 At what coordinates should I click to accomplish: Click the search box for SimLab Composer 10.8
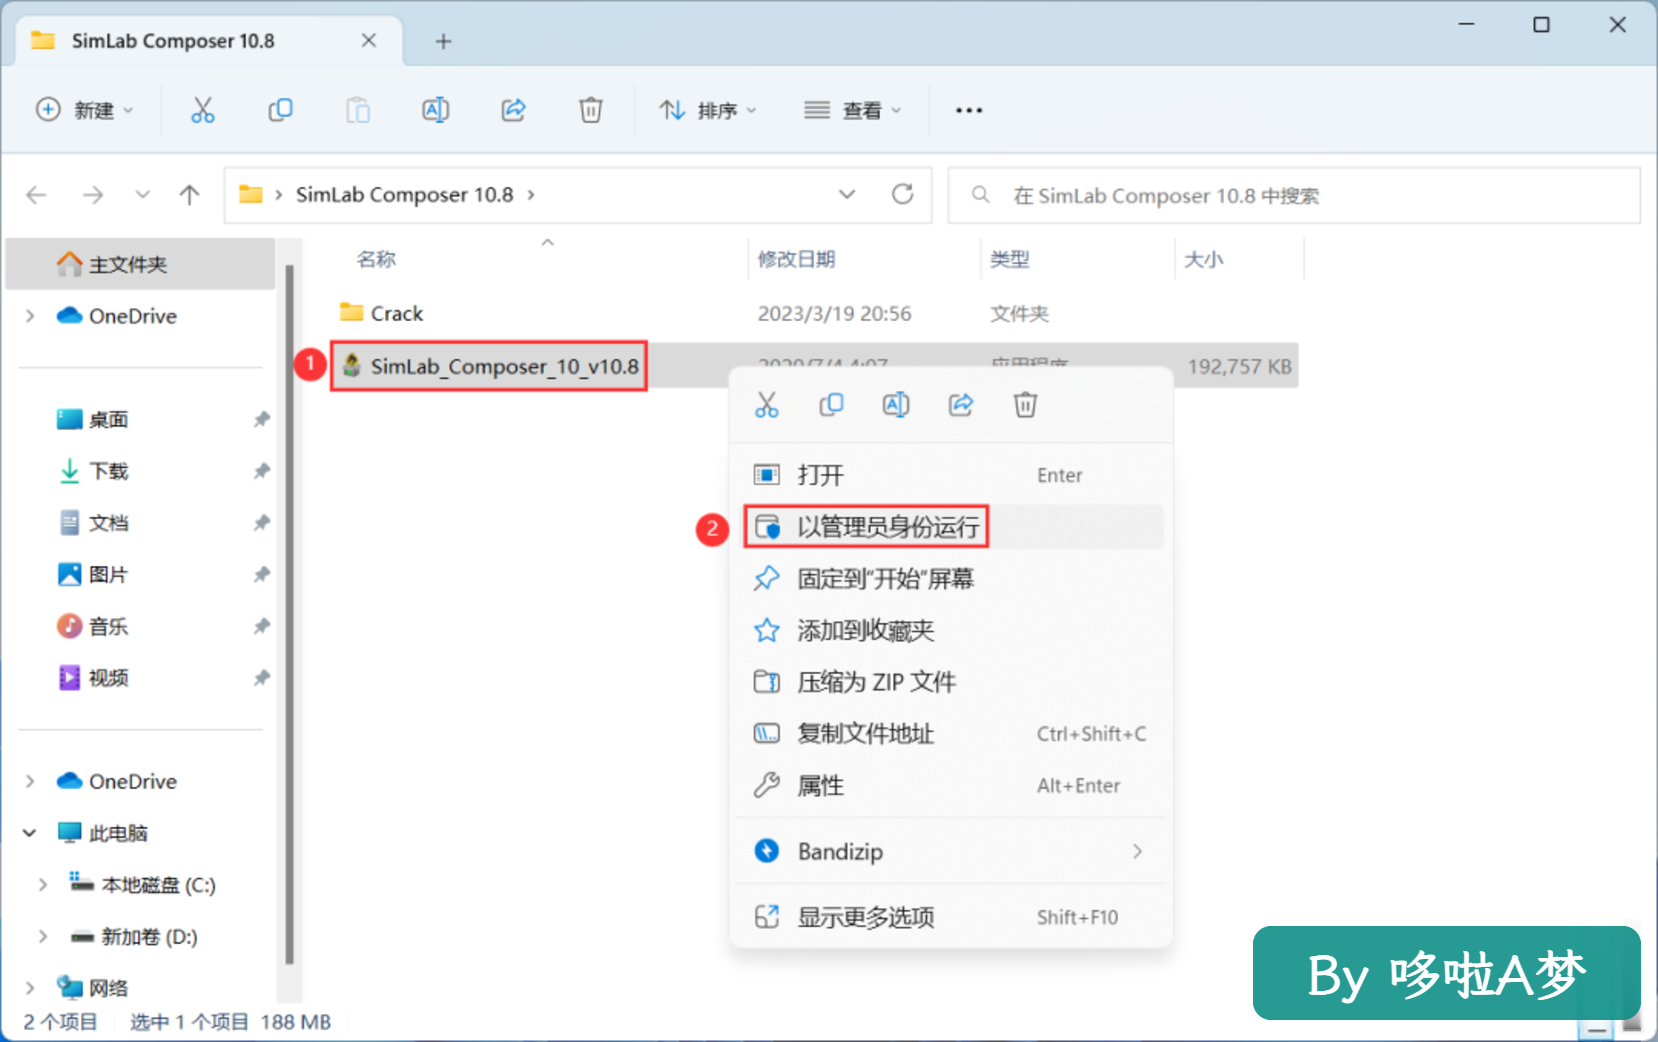point(1294,195)
